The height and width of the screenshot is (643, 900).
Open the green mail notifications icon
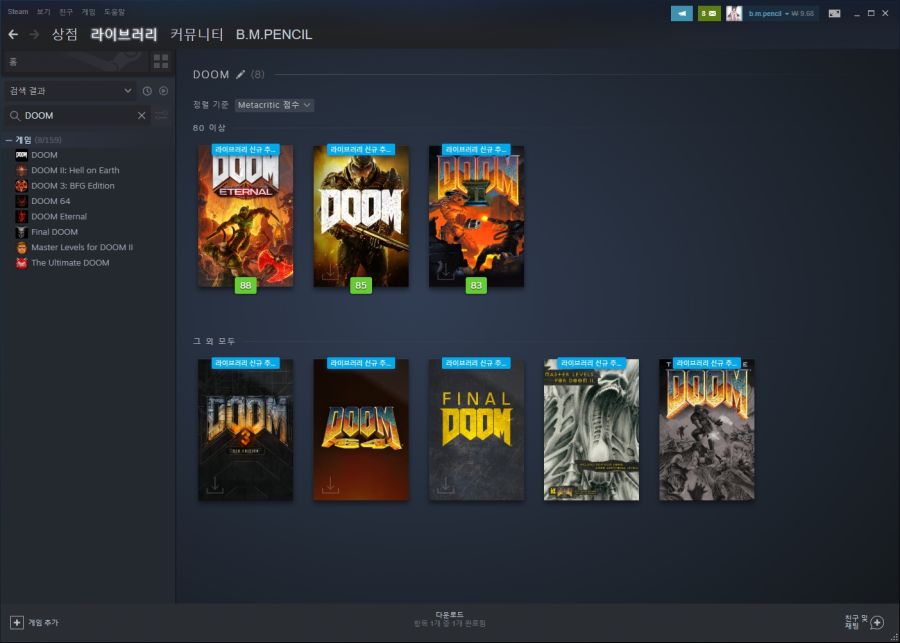pyautogui.click(x=710, y=13)
